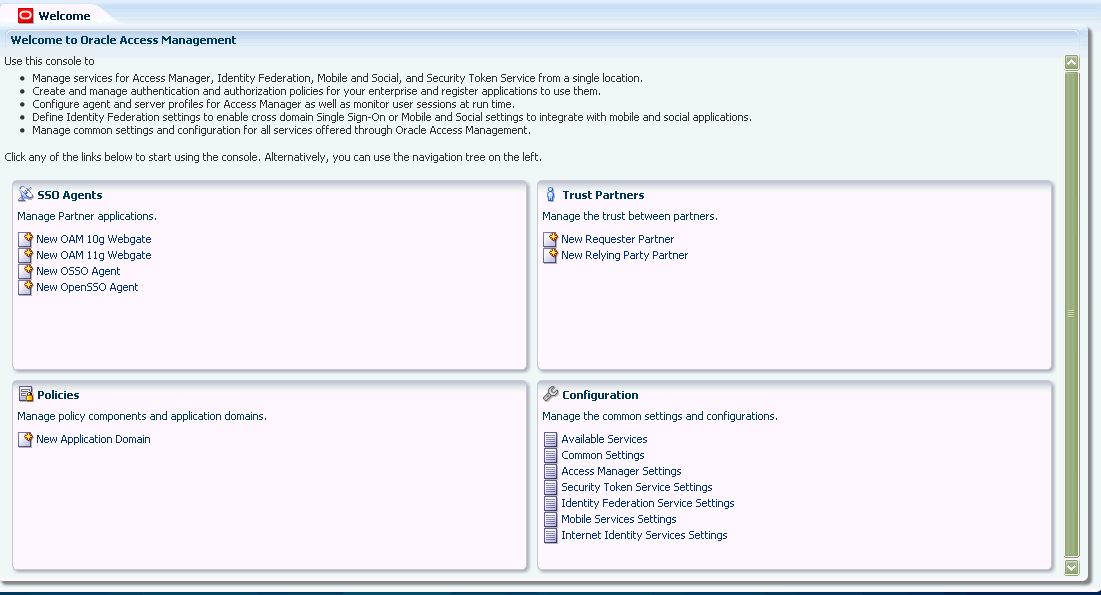Viewport: 1101px width, 595px height.
Task: Open the Security Token Service Settings link
Action: coord(636,488)
